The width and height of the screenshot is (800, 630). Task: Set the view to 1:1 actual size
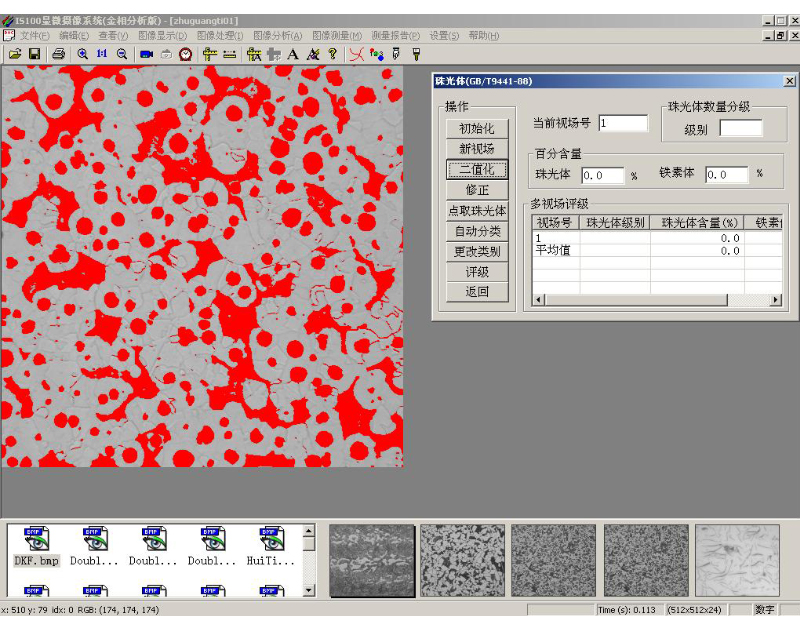[x=102, y=54]
